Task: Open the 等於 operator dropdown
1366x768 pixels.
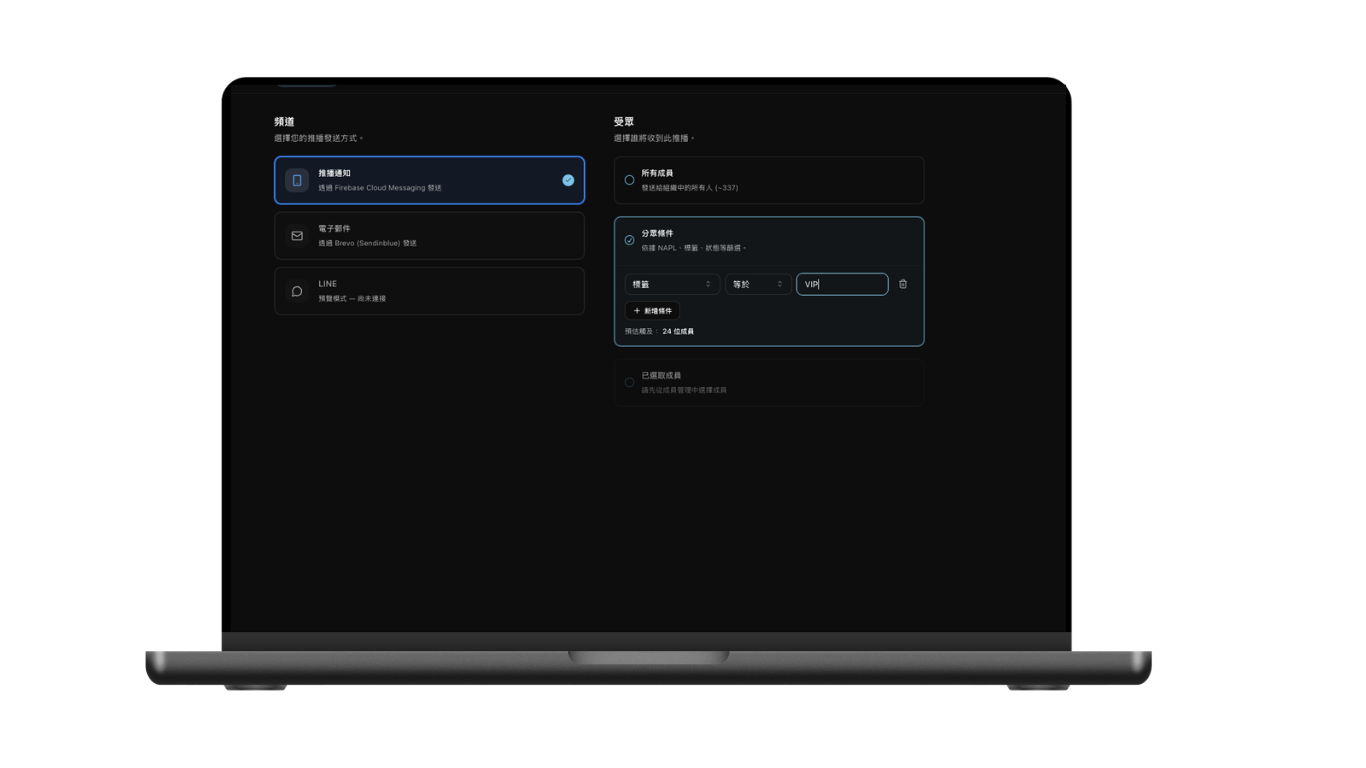Action: [758, 284]
